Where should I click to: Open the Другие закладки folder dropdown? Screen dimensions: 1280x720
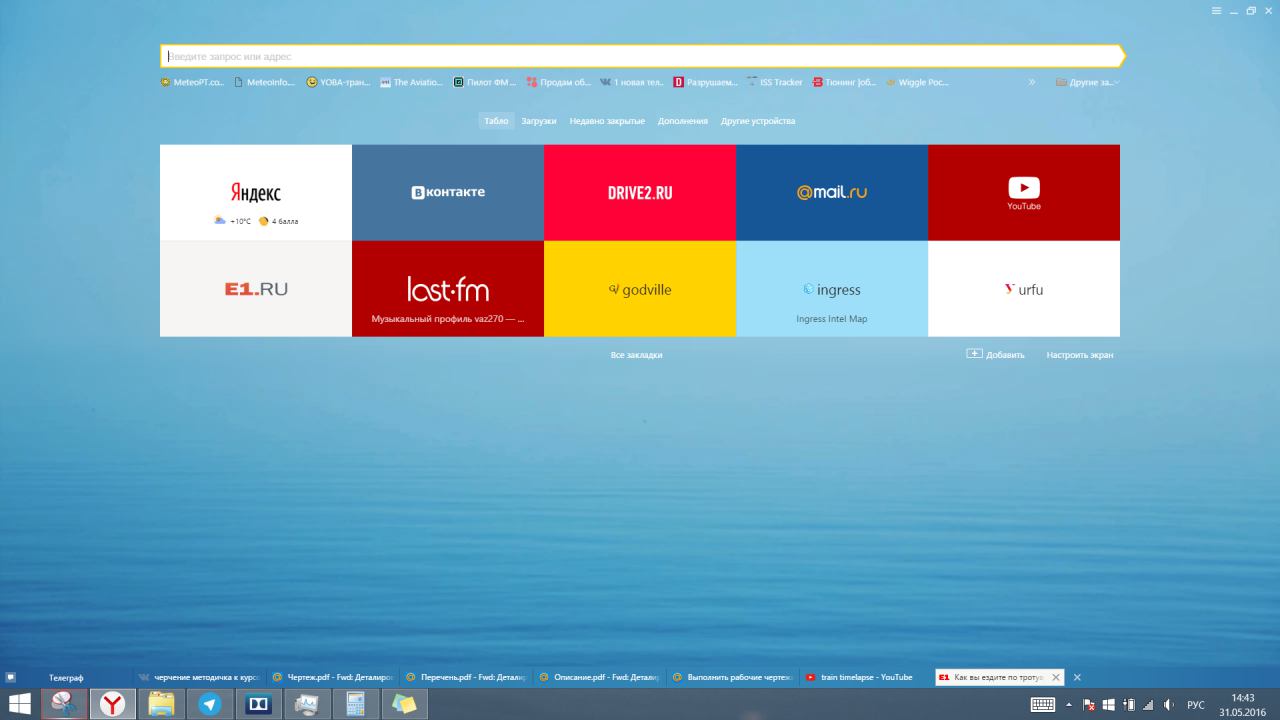[x=1088, y=82]
